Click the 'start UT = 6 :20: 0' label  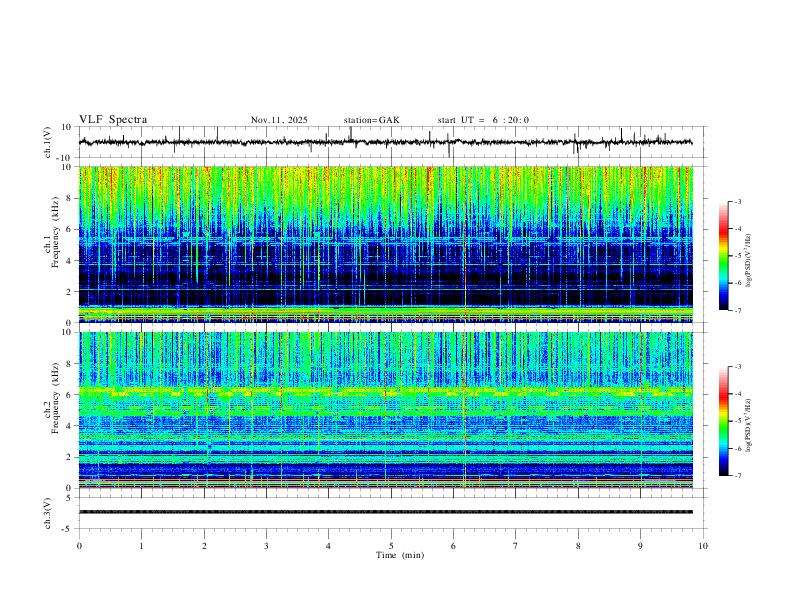click(483, 120)
